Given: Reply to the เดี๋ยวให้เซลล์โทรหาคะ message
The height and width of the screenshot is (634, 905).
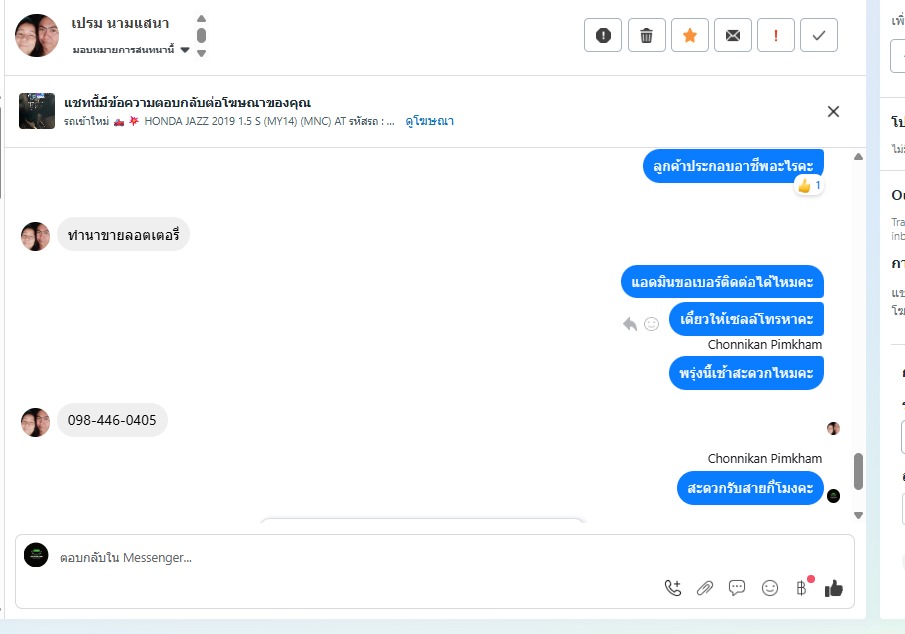Looking at the screenshot, I should point(630,324).
